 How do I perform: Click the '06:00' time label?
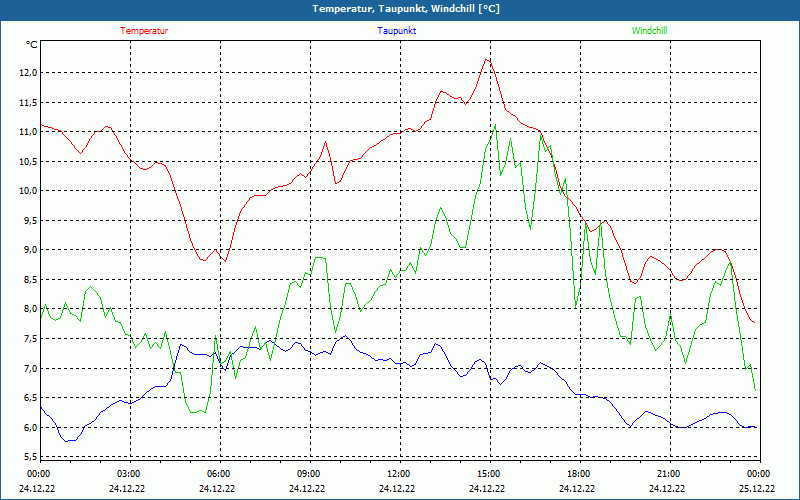(x=220, y=474)
